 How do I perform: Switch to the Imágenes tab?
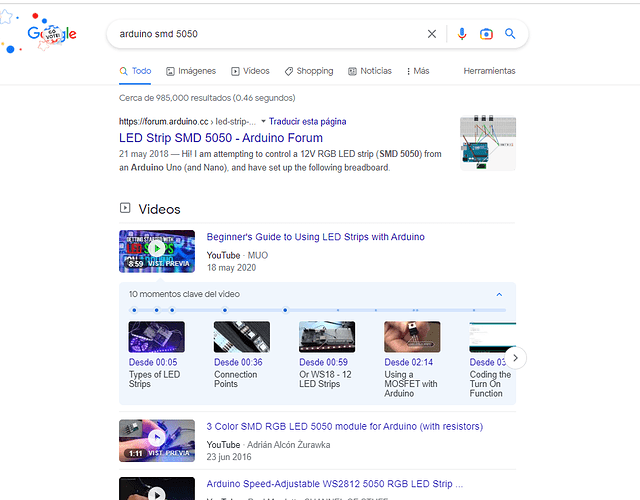tap(191, 71)
